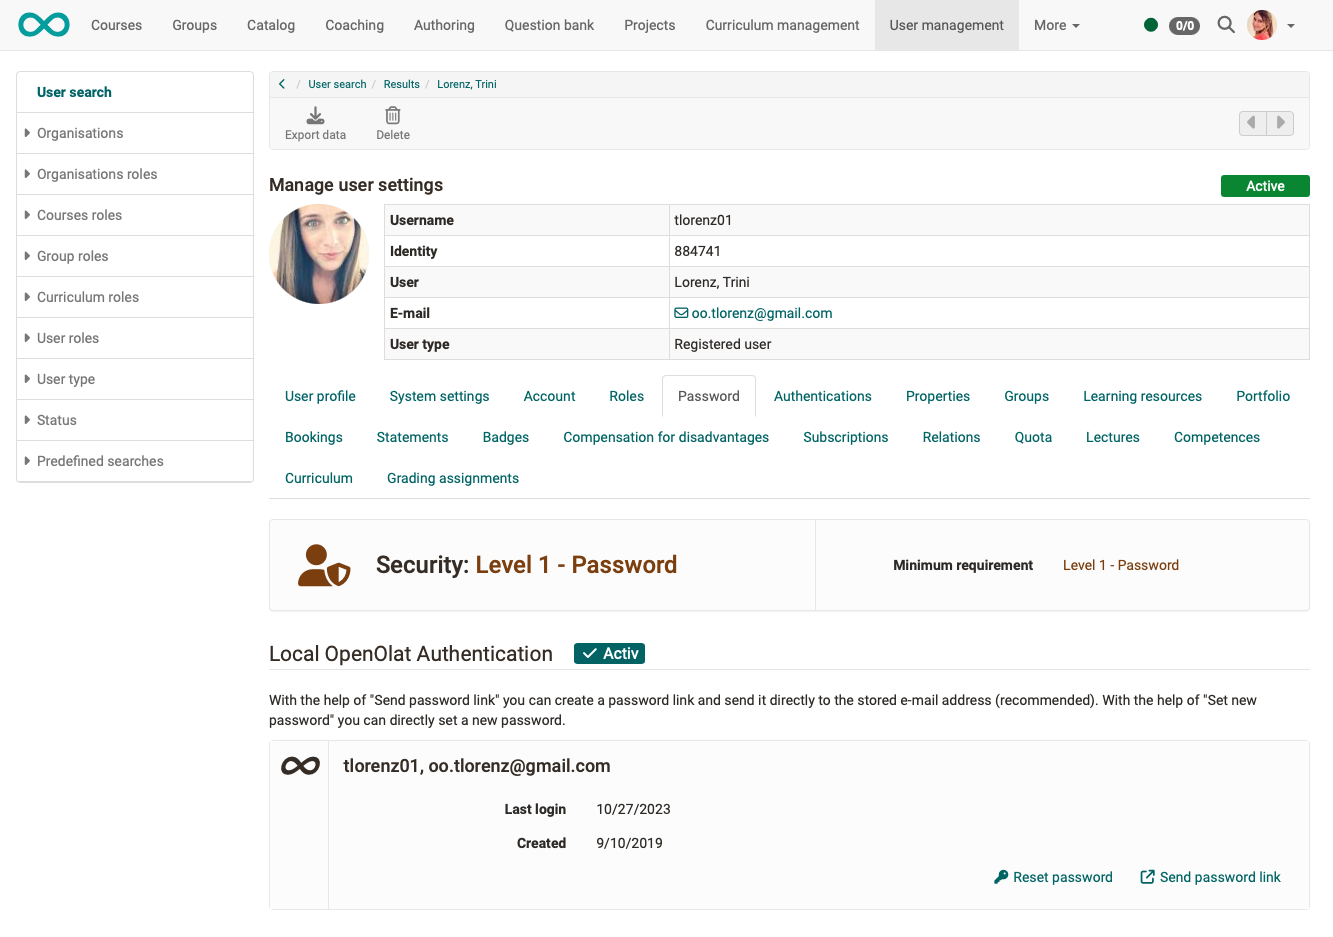Screen dimensions: 1333x937
Task: Click the breadcrumb back chevron
Action: click(x=282, y=84)
